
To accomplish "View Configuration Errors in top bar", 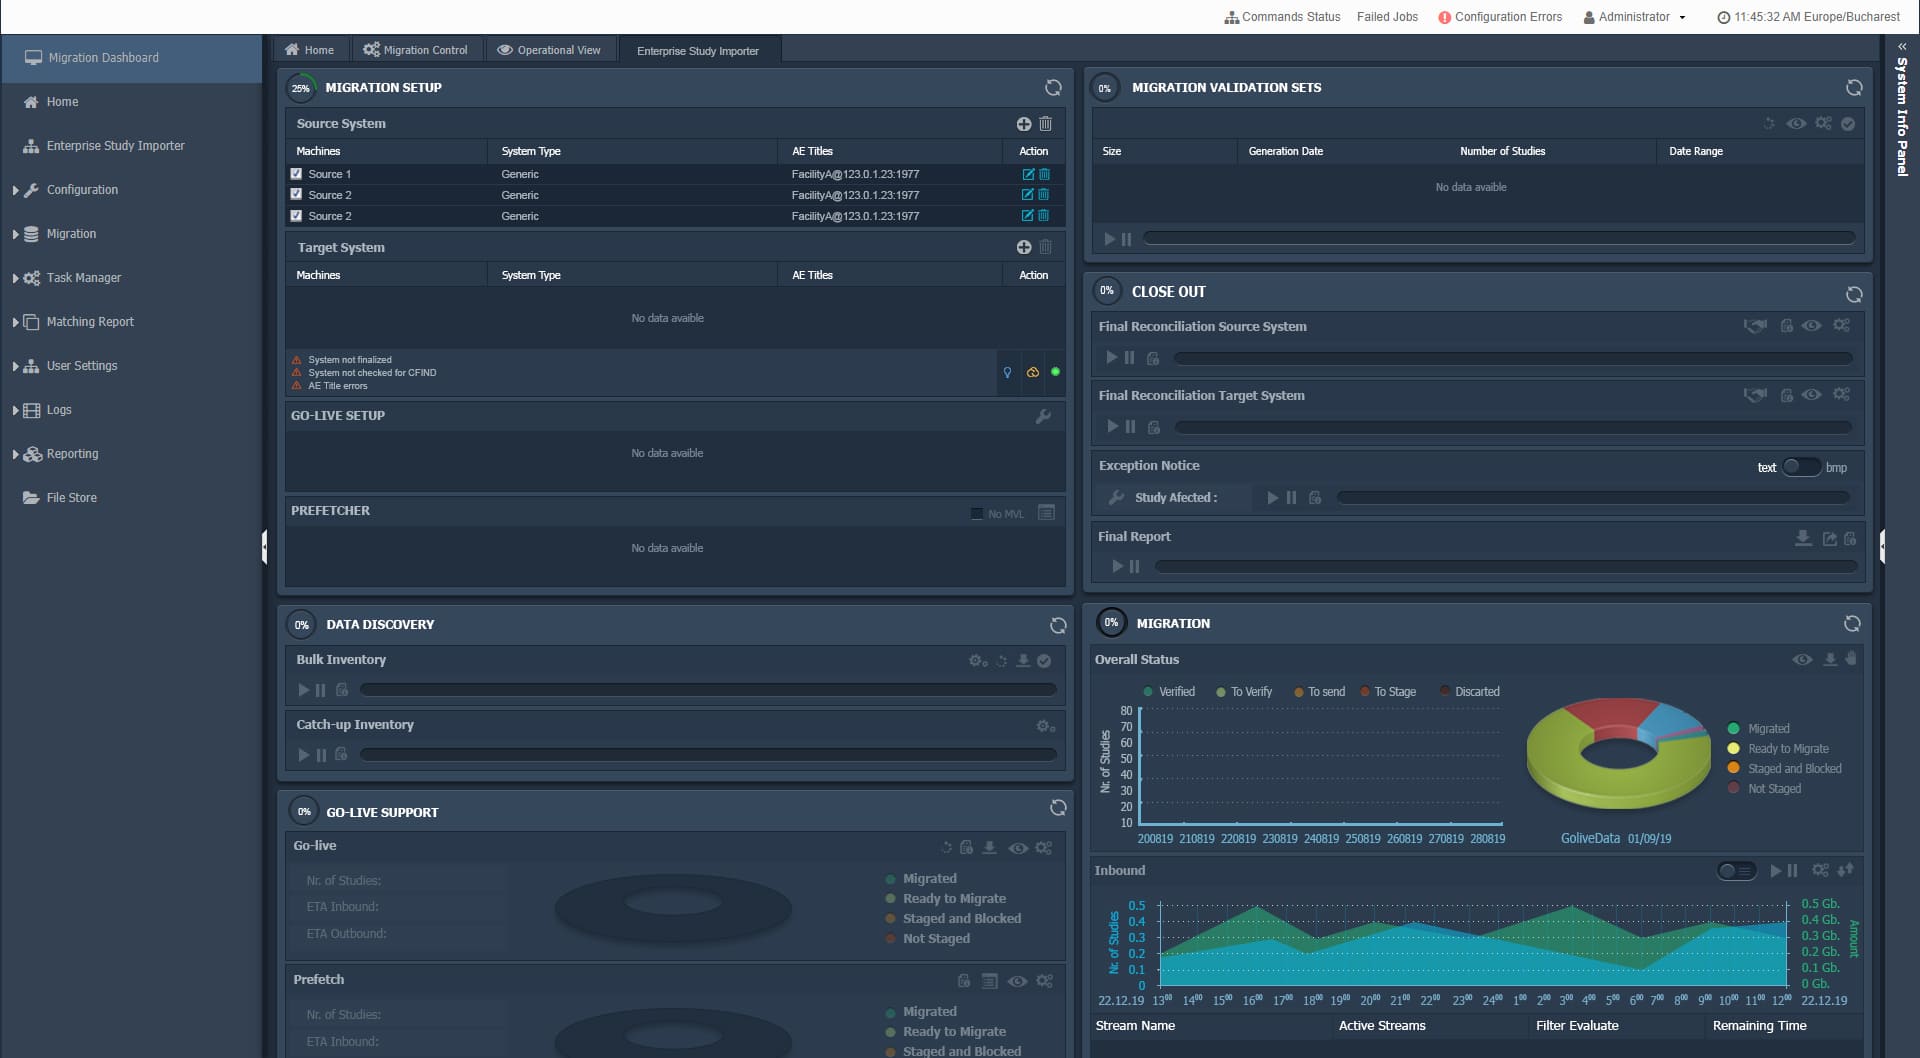I will coord(1500,17).
